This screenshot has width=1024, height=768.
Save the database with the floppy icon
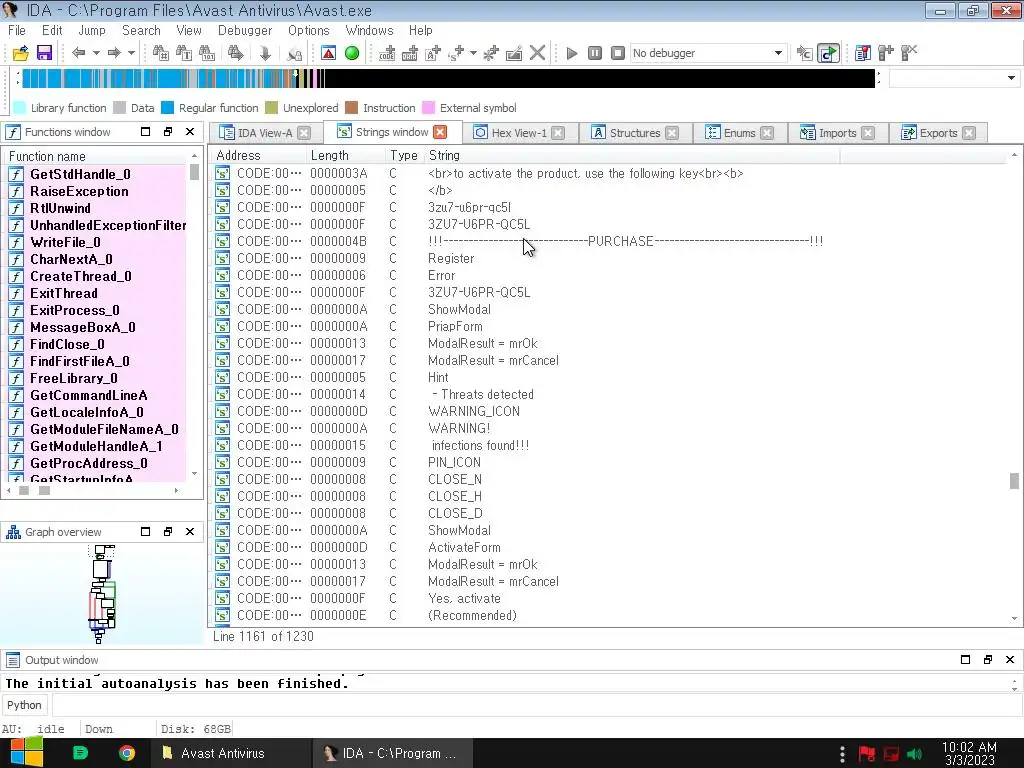(44, 53)
